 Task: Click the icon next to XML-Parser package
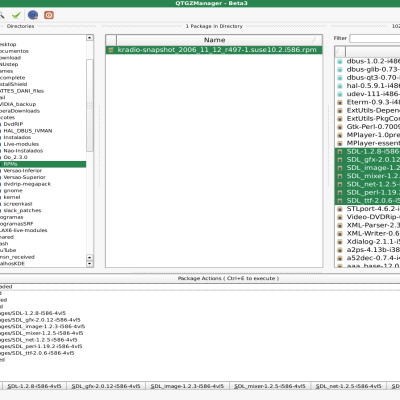click(x=340, y=225)
